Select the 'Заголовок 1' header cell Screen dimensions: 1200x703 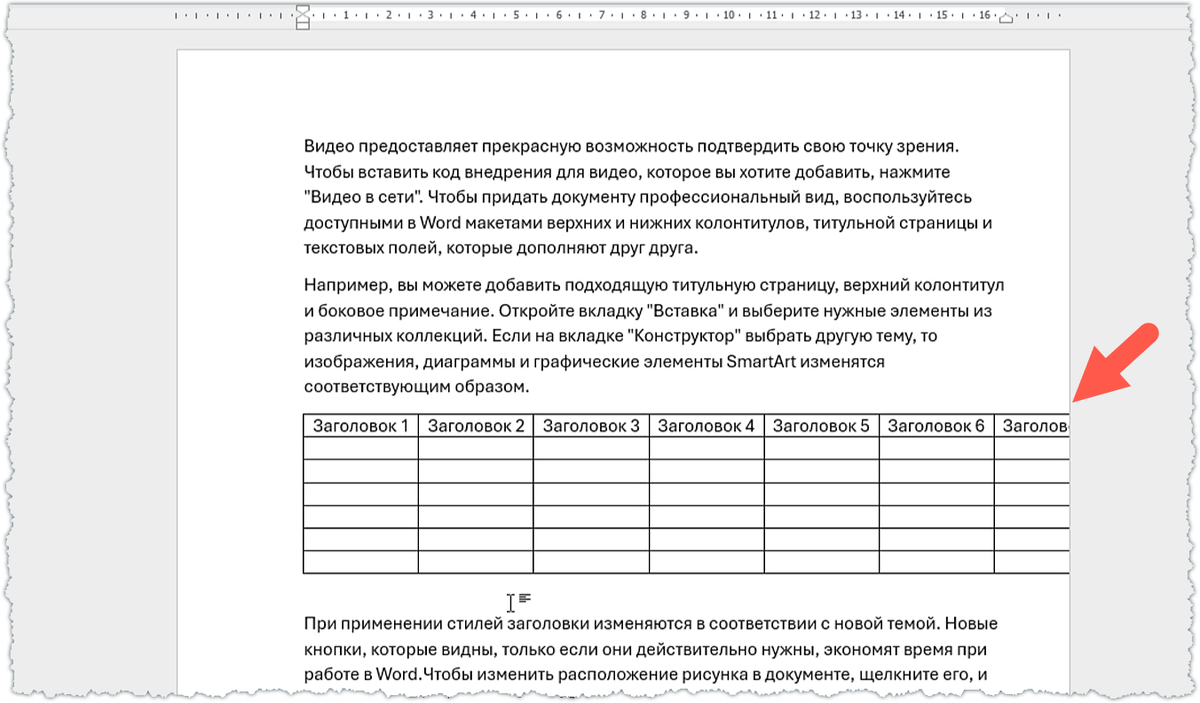(360, 423)
